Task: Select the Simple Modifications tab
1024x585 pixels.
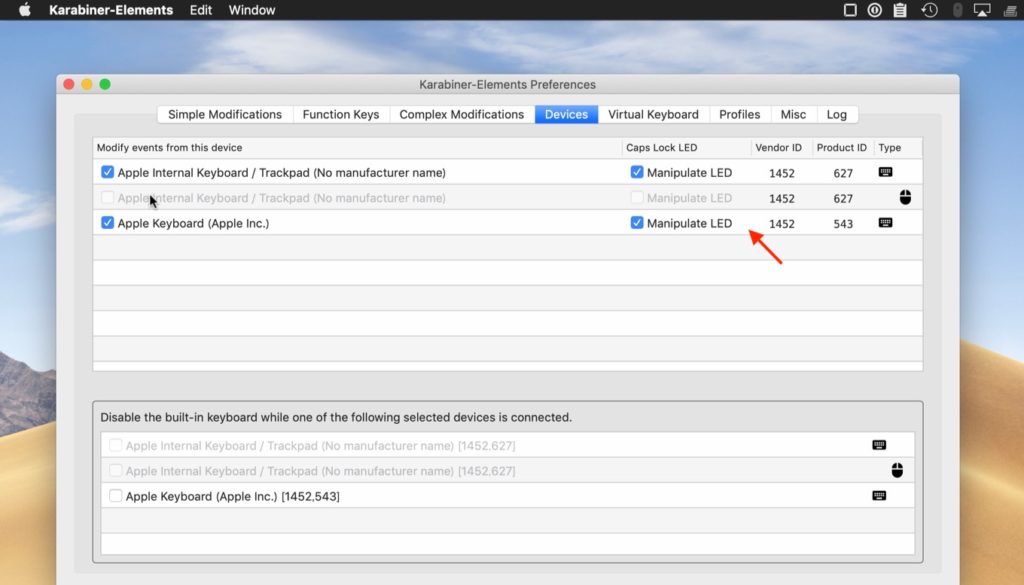Action: point(225,114)
